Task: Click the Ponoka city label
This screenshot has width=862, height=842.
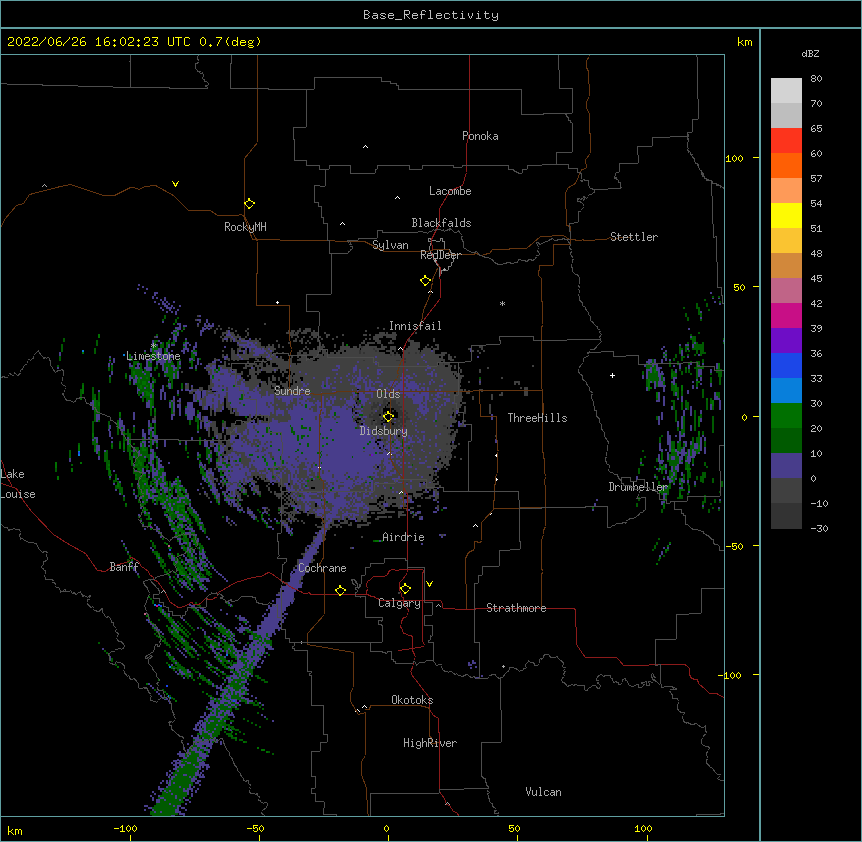Action: 480,136
